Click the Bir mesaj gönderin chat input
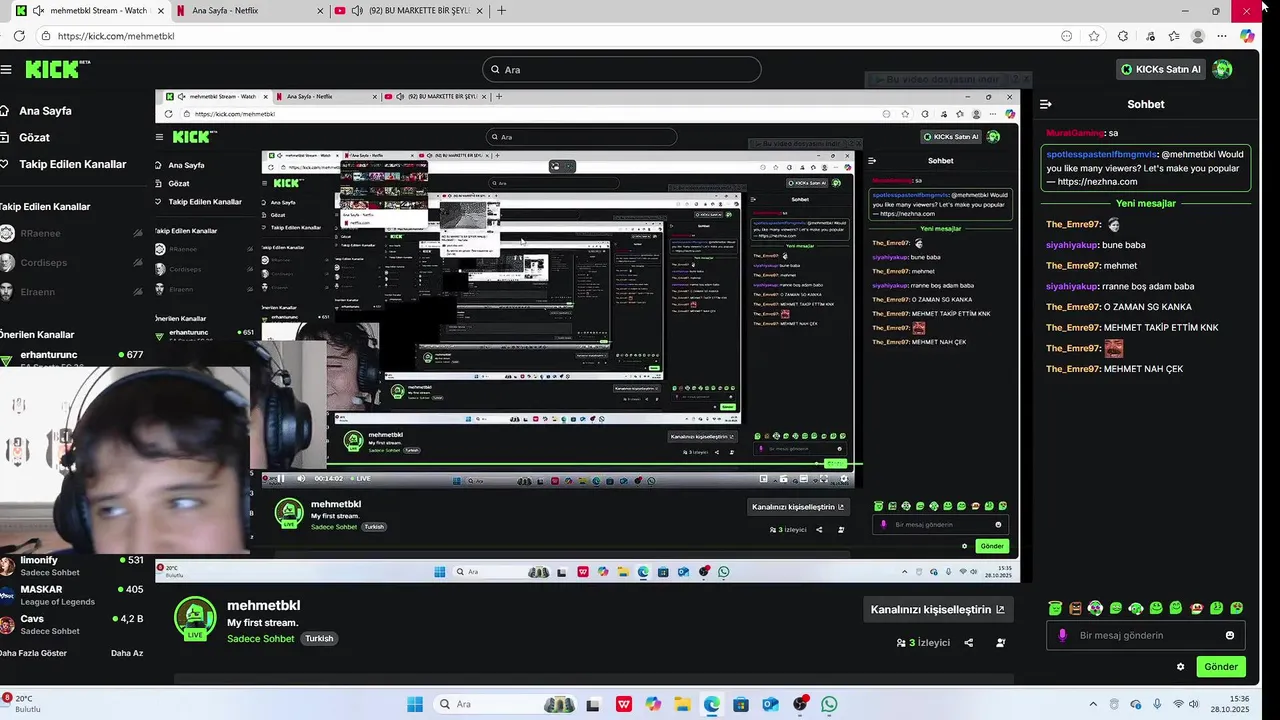 tap(1144, 635)
